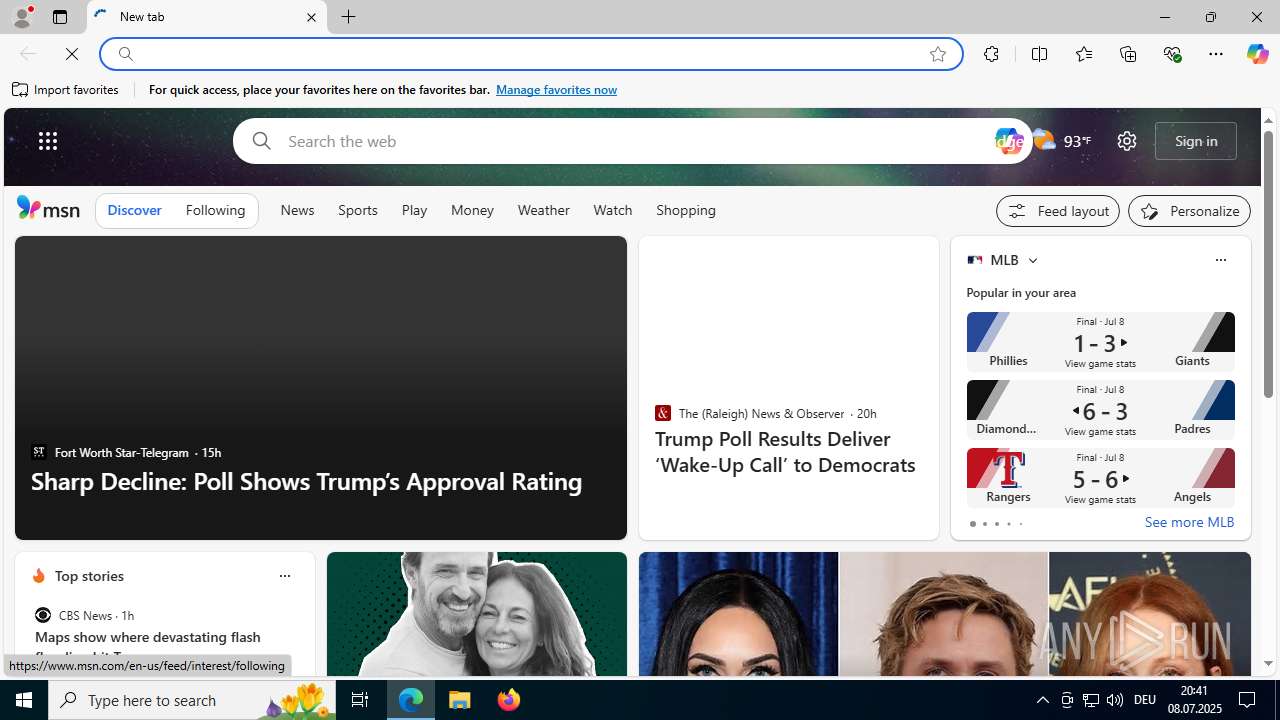Screen dimensions: 1280x720
Task: Open the Weather section
Action: coord(543,210)
